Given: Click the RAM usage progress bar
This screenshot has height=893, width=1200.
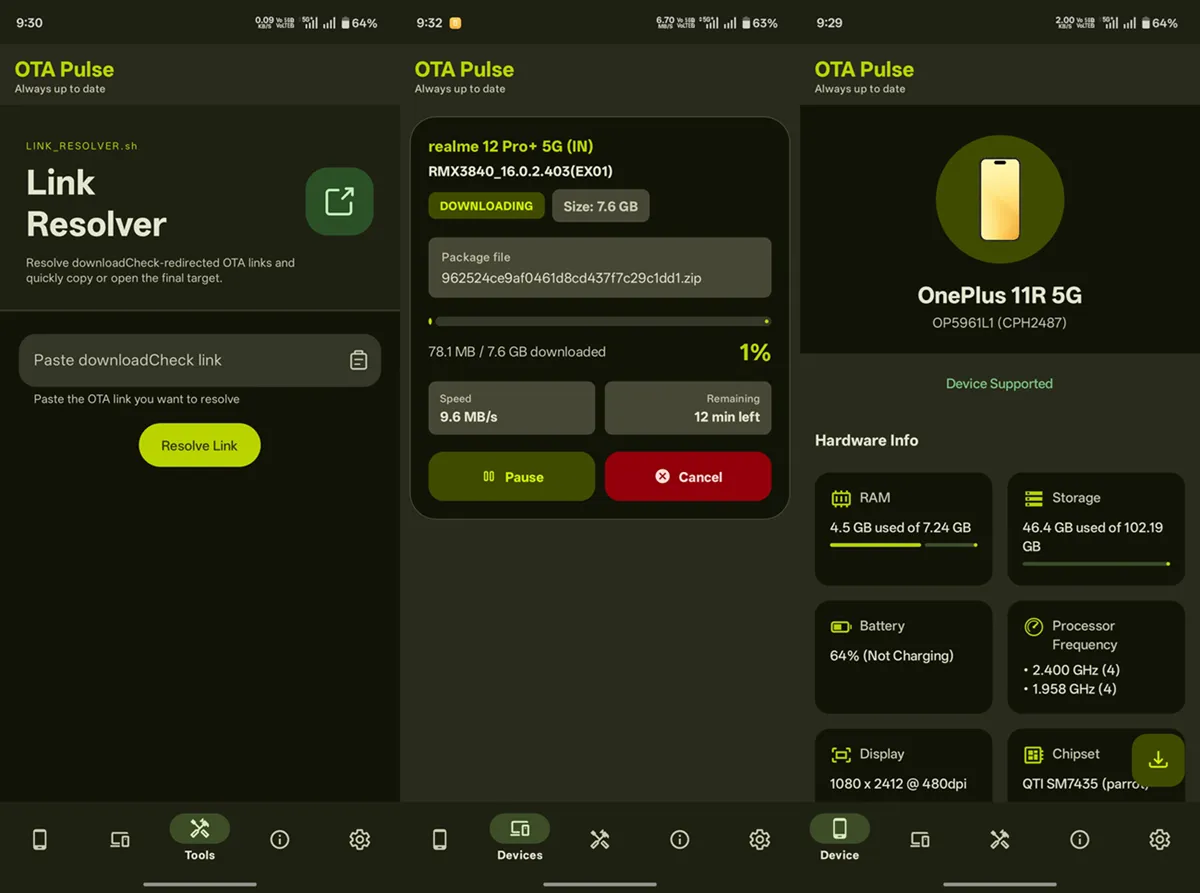Looking at the screenshot, I should 903,545.
